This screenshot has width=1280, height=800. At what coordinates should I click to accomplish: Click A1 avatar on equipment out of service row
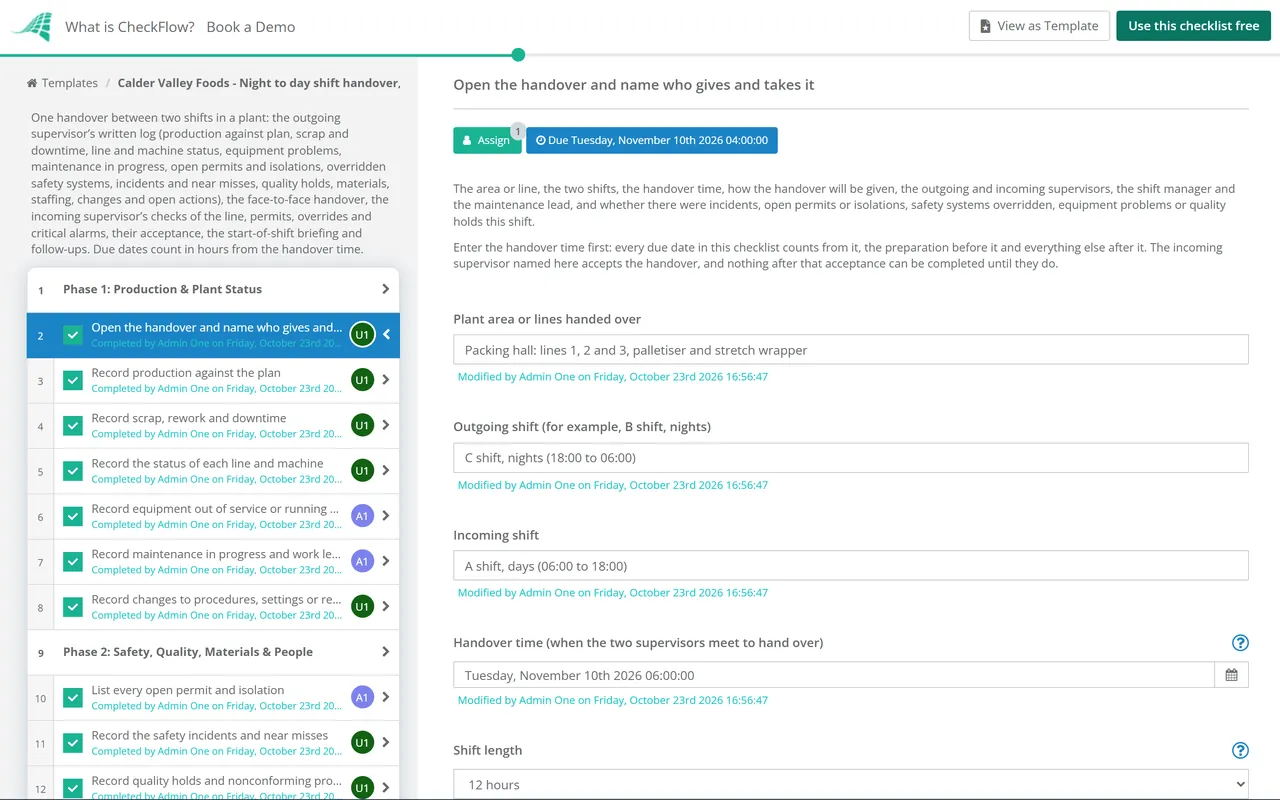click(x=362, y=516)
